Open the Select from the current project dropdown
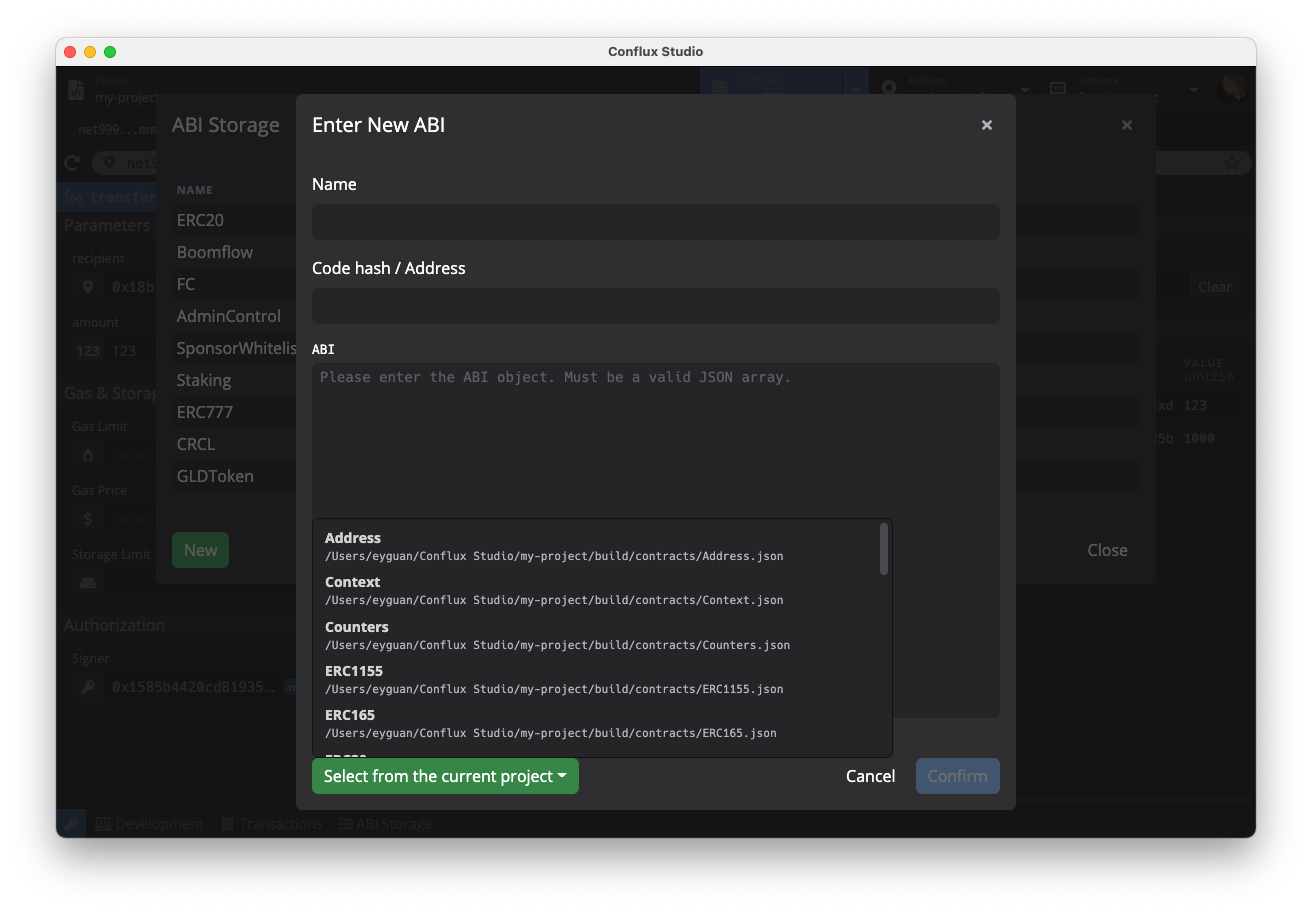This screenshot has width=1312, height=912. click(445, 776)
